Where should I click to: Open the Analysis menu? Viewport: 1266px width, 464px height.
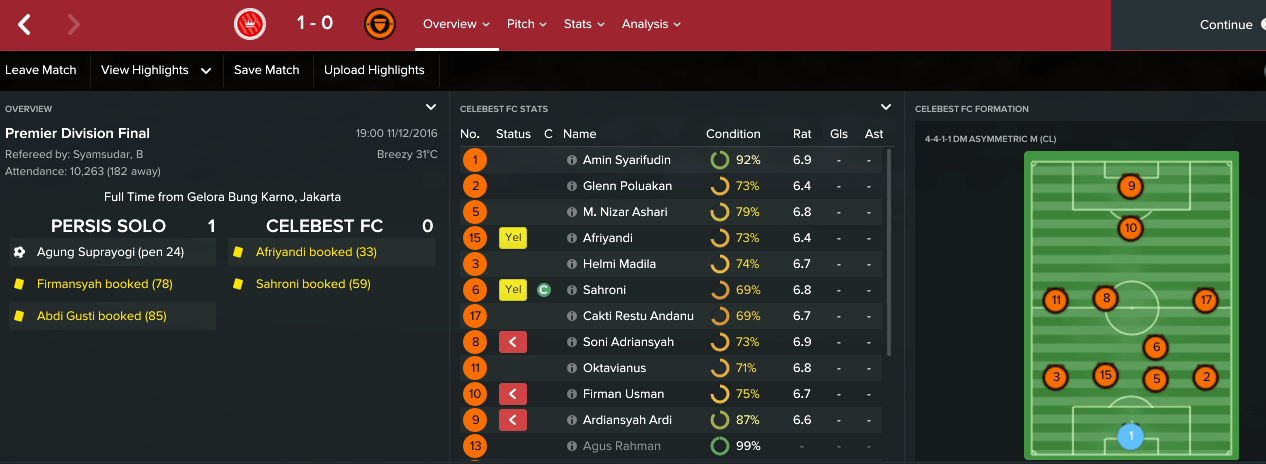click(651, 24)
